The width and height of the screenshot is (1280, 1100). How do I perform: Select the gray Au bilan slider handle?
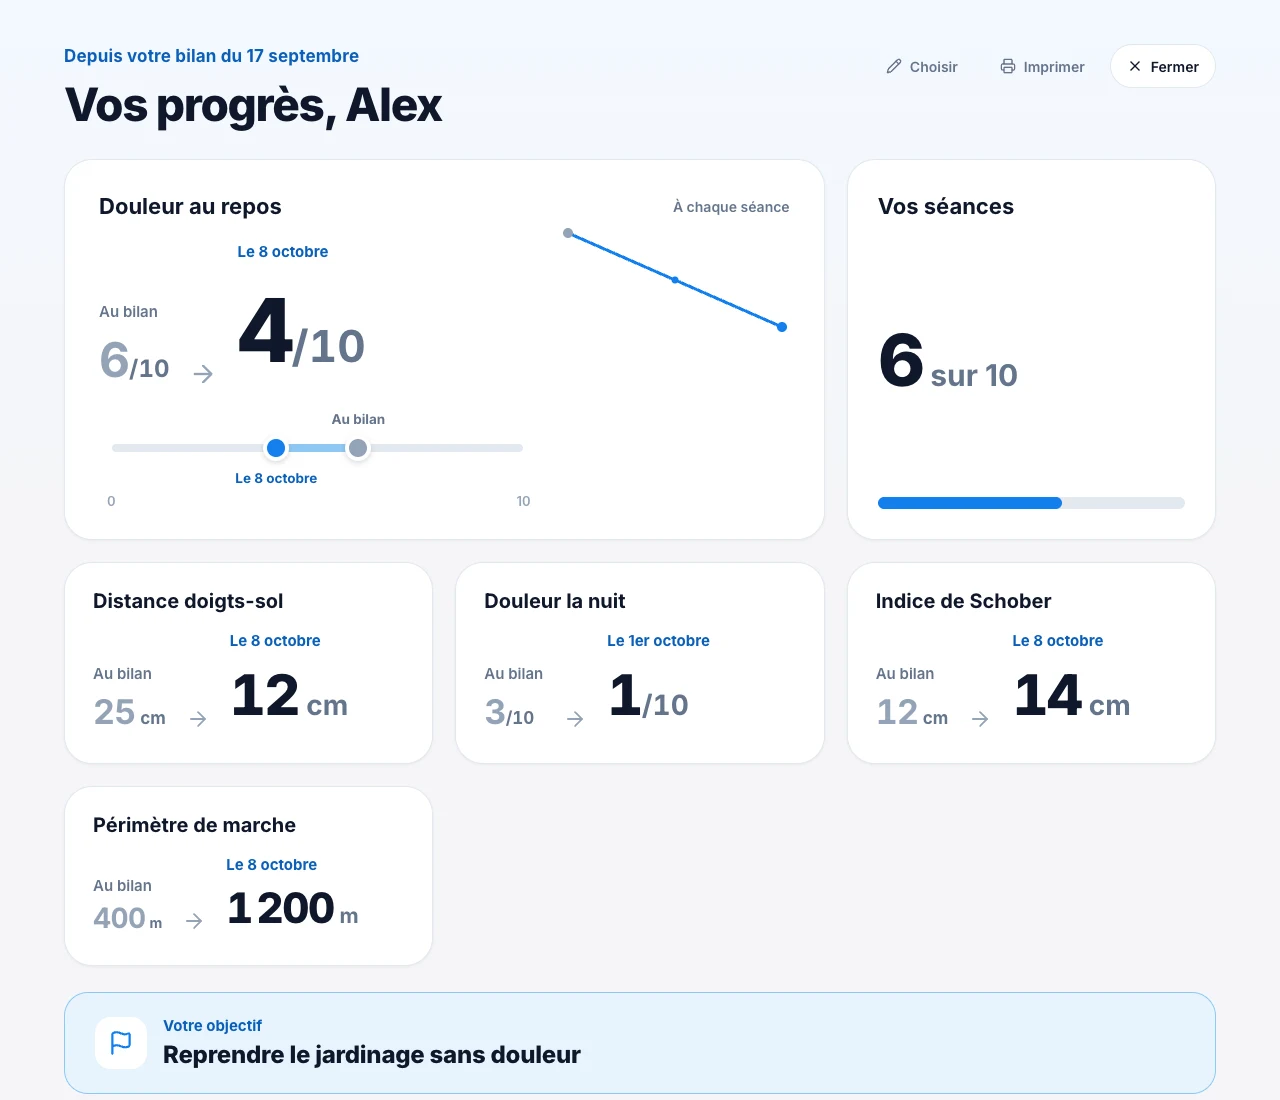coord(358,448)
